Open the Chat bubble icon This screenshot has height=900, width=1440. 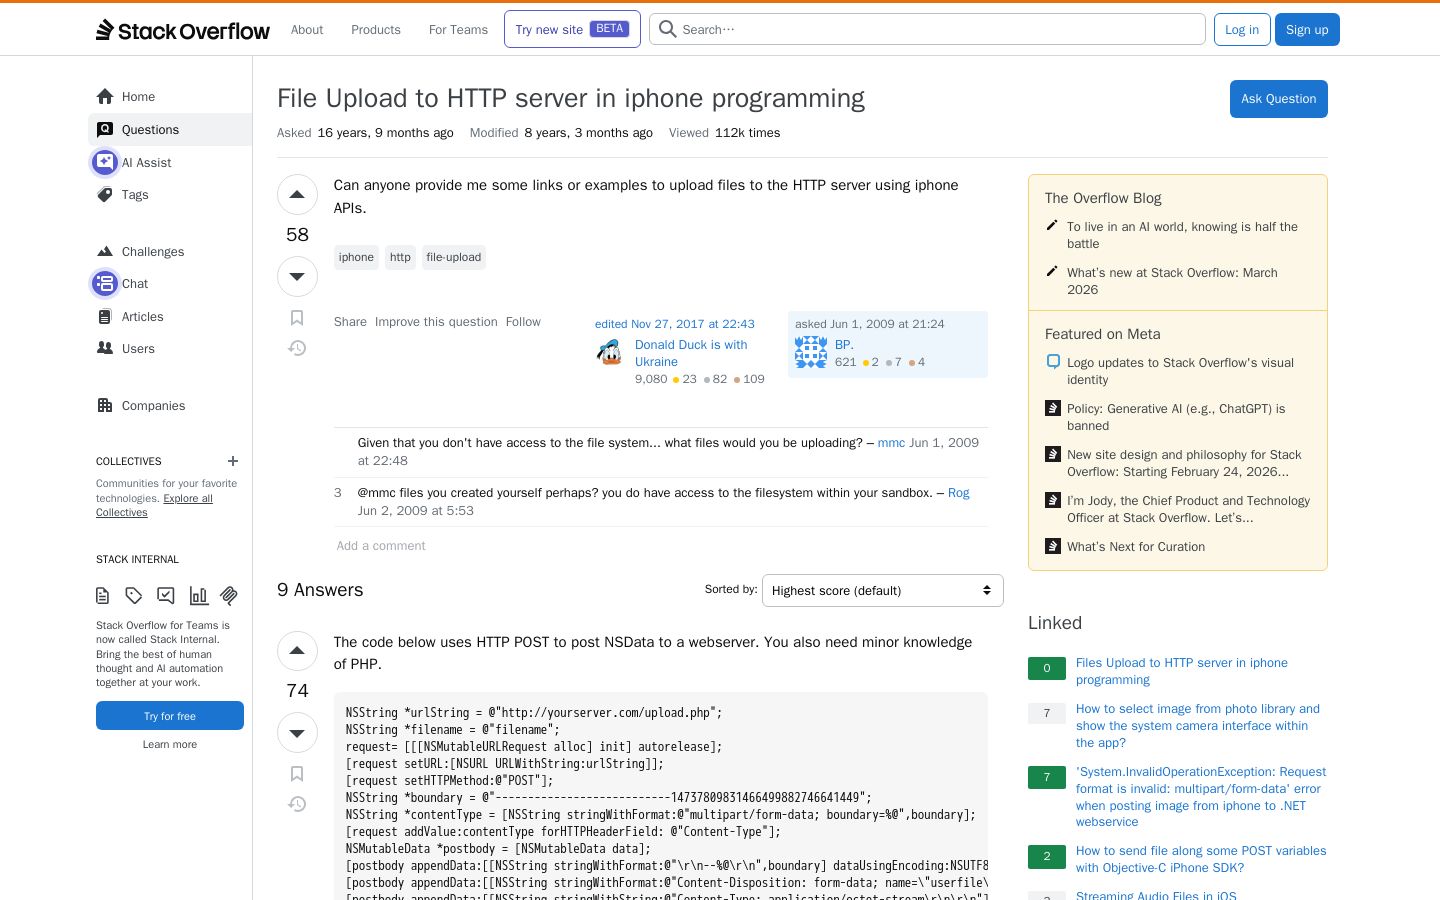click(x=105, y=284)
